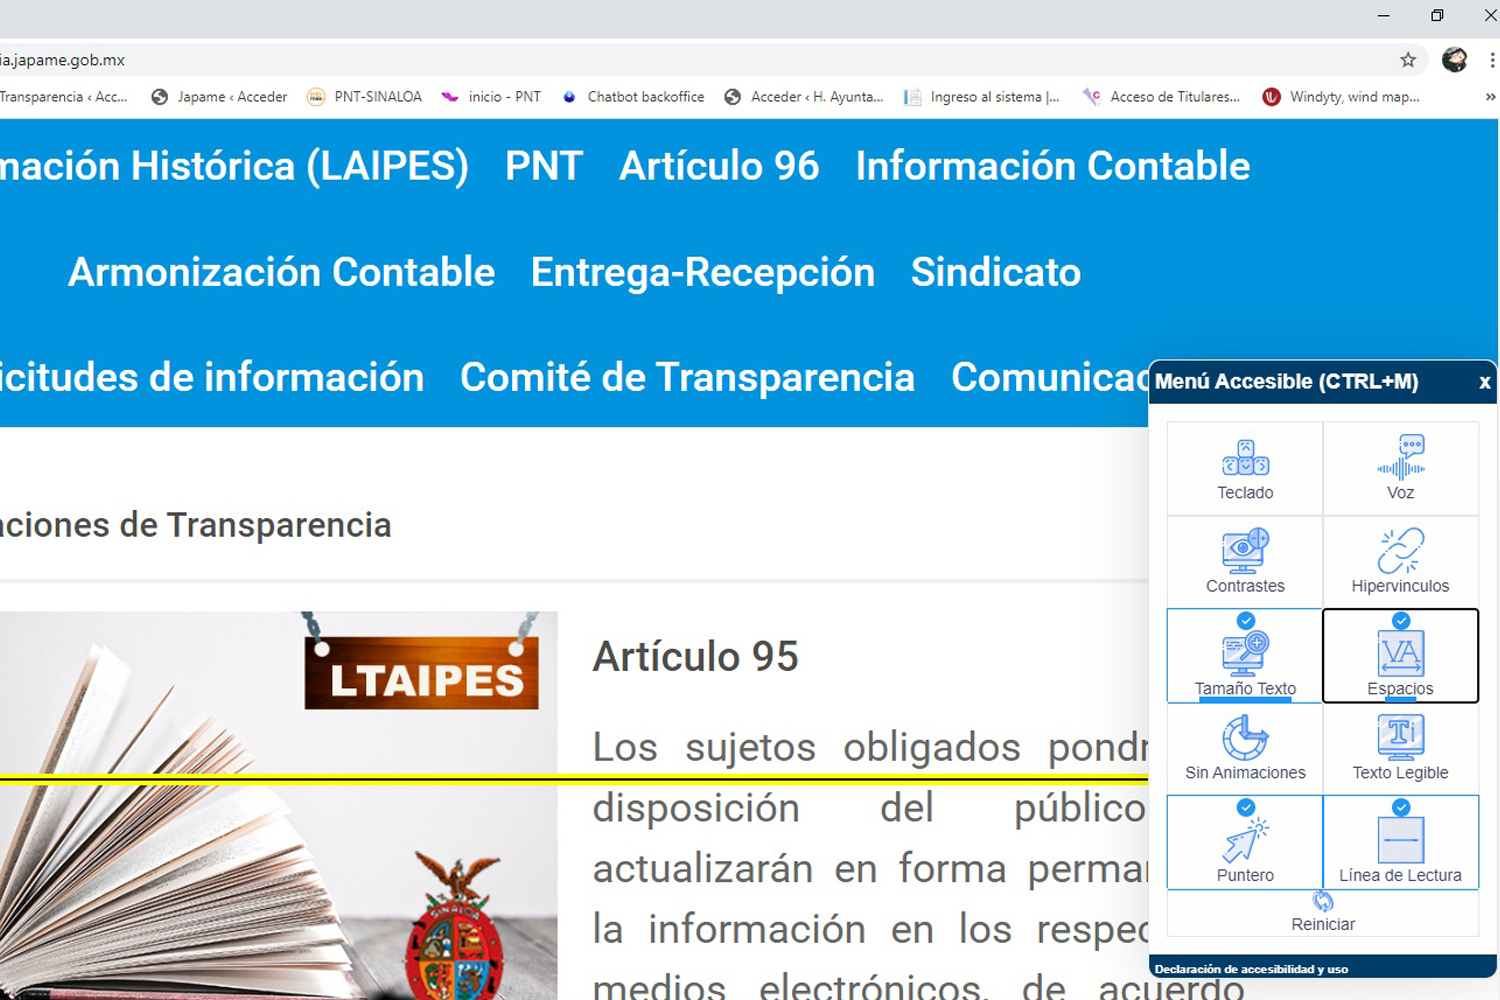The image size is (1500, 1000).
Task: Click the address bar URL field
Action: click(600, 60)
